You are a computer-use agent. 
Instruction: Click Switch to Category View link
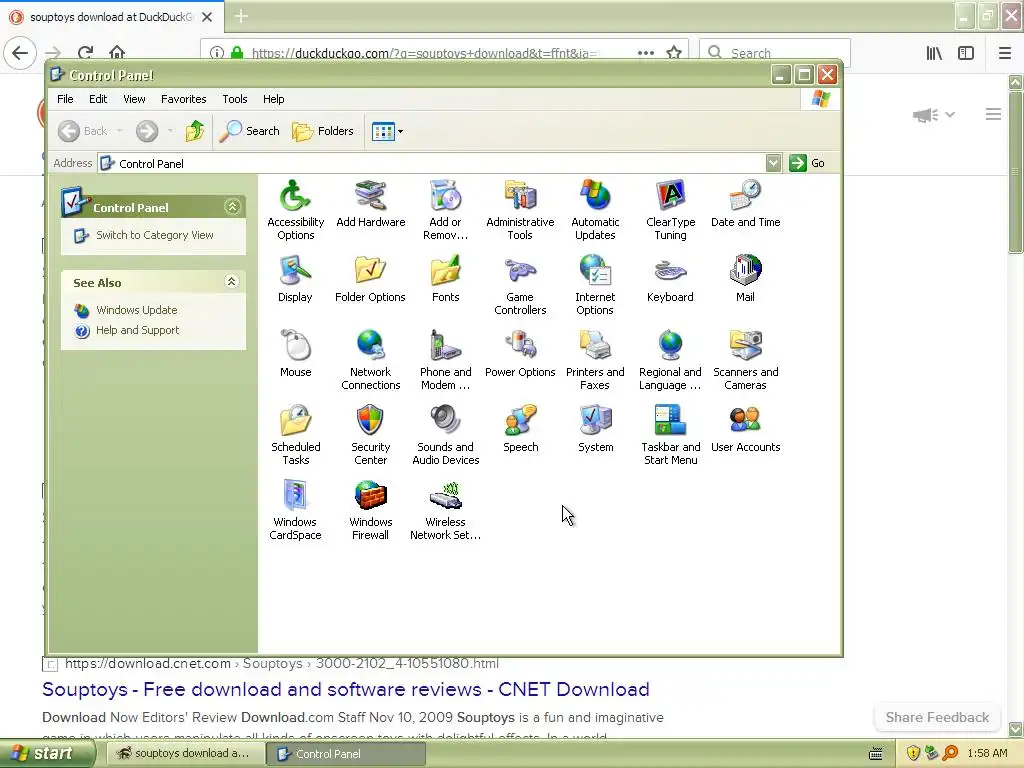(155, 235)
